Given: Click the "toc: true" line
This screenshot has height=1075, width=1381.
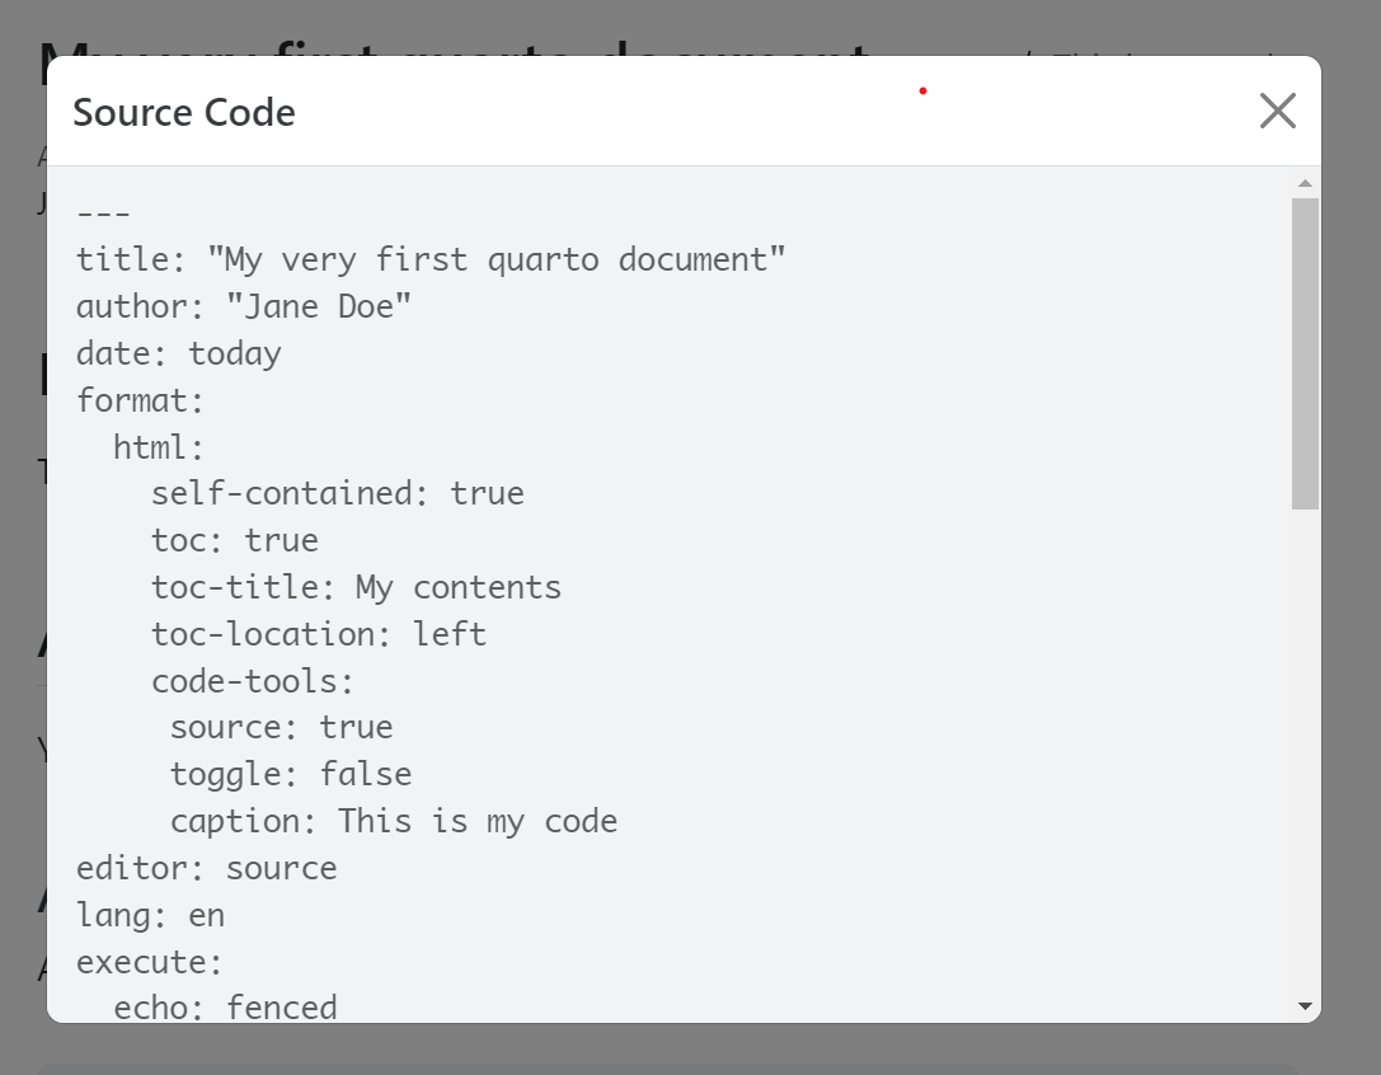Looking at the screenshot, I should pos(235,540).
